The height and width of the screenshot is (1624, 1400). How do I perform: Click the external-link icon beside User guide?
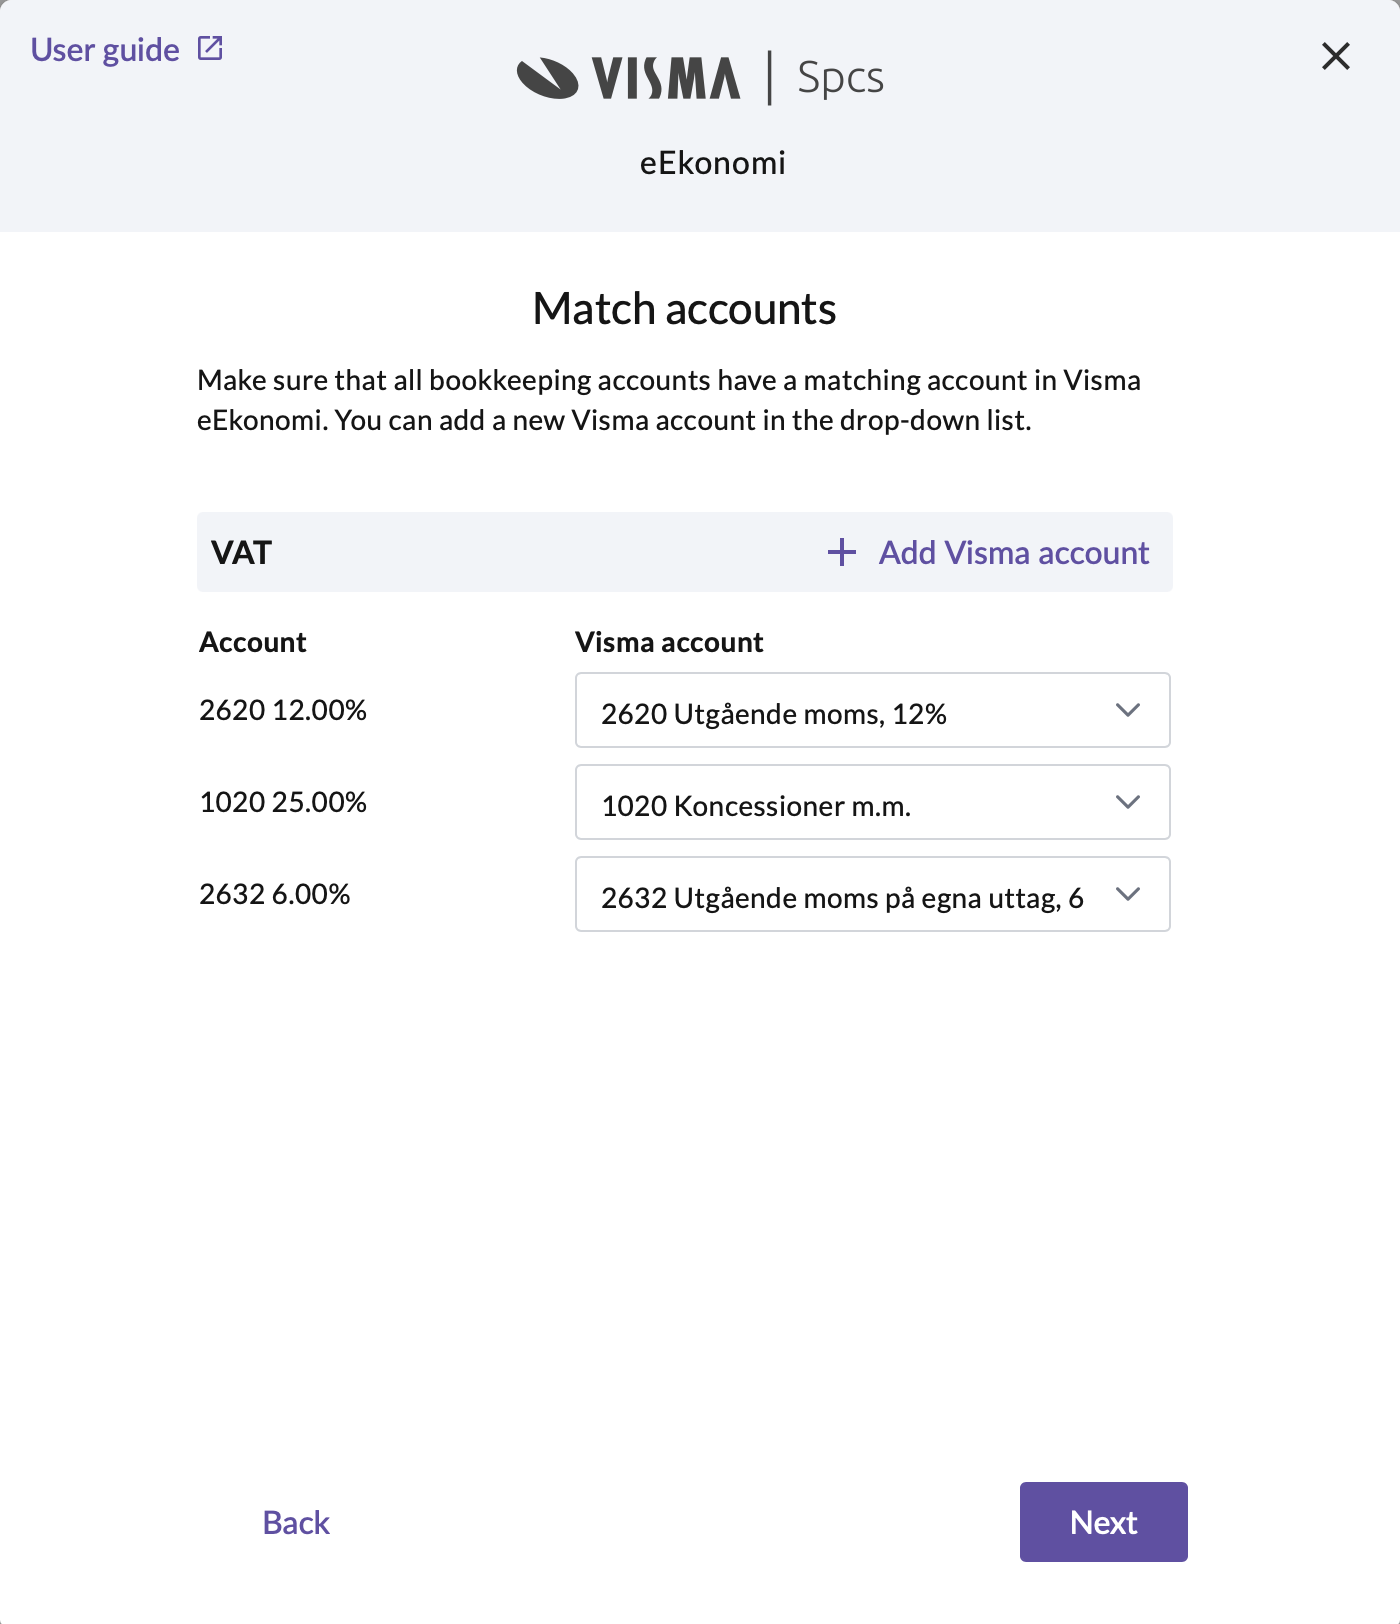(x=210, y=48)
